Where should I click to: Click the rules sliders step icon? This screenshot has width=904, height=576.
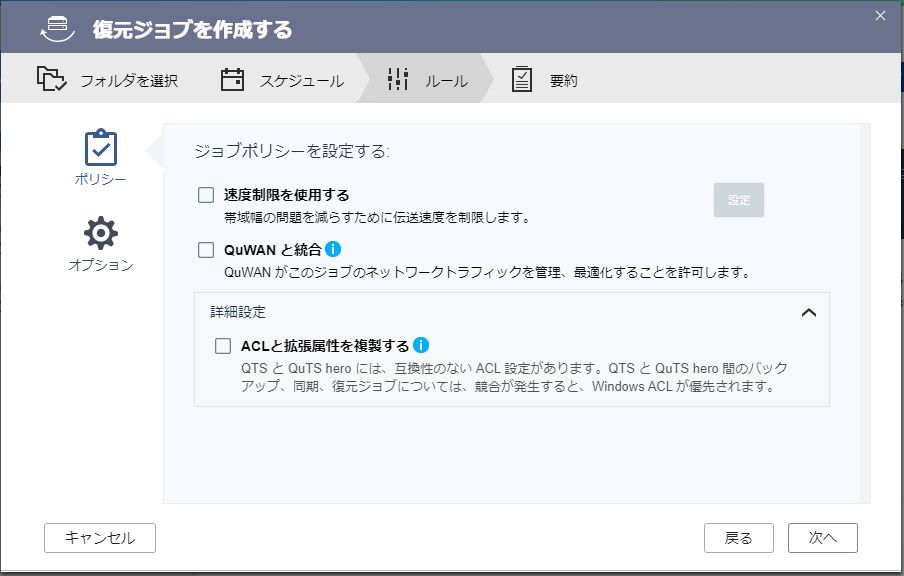(x=398, y=79)
